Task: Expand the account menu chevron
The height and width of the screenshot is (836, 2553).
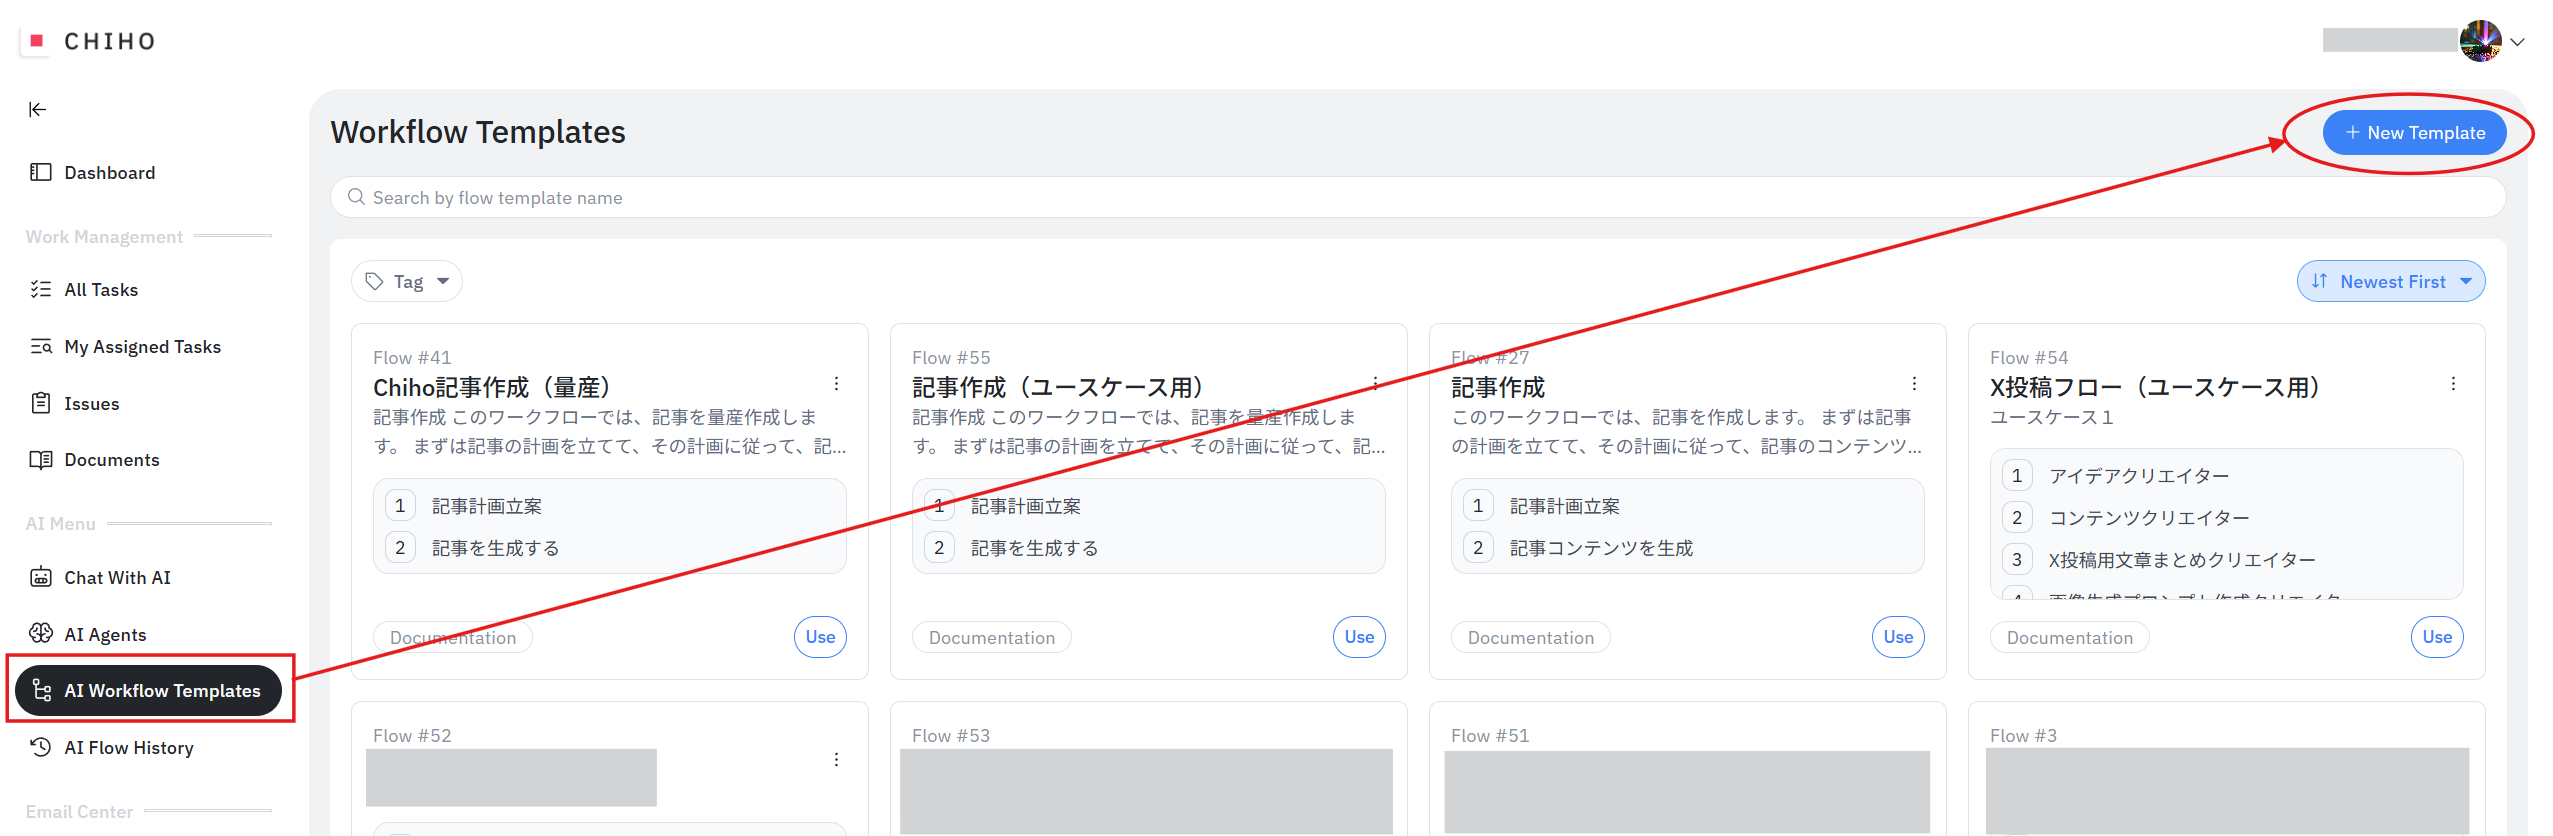Action: [2518, 42]
